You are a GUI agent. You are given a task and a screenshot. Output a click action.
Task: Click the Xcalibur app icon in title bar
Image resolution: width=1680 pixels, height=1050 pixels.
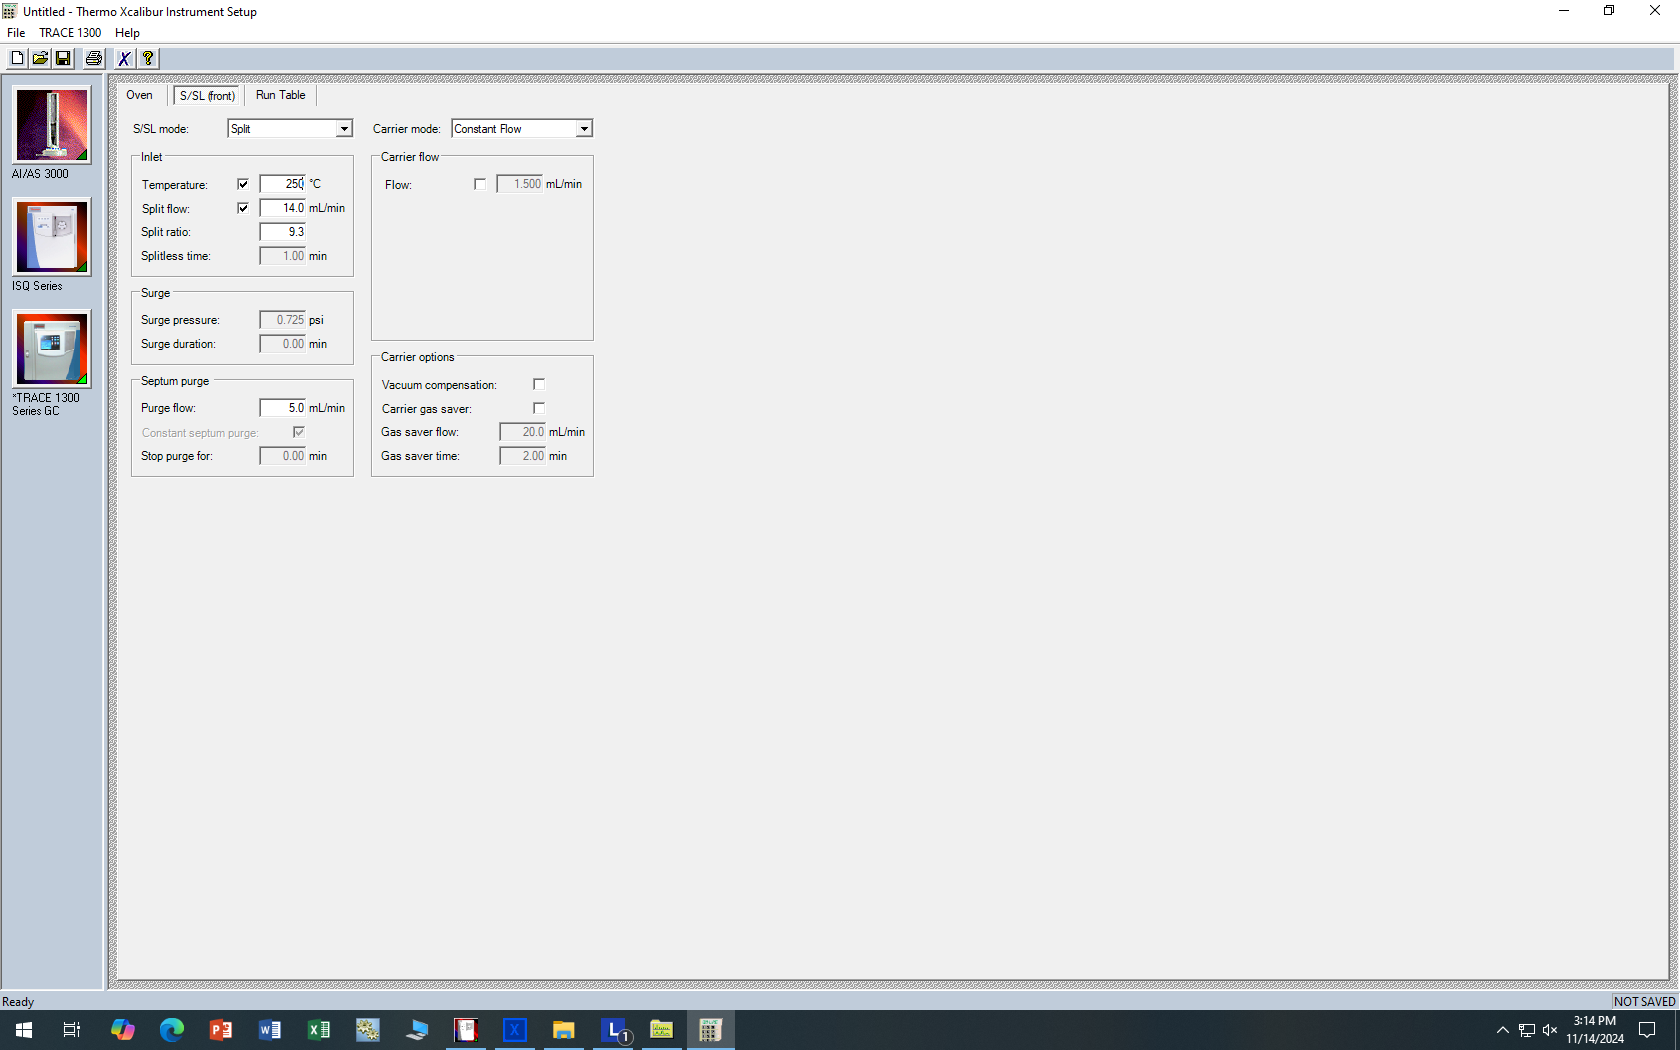coord(10,11)
